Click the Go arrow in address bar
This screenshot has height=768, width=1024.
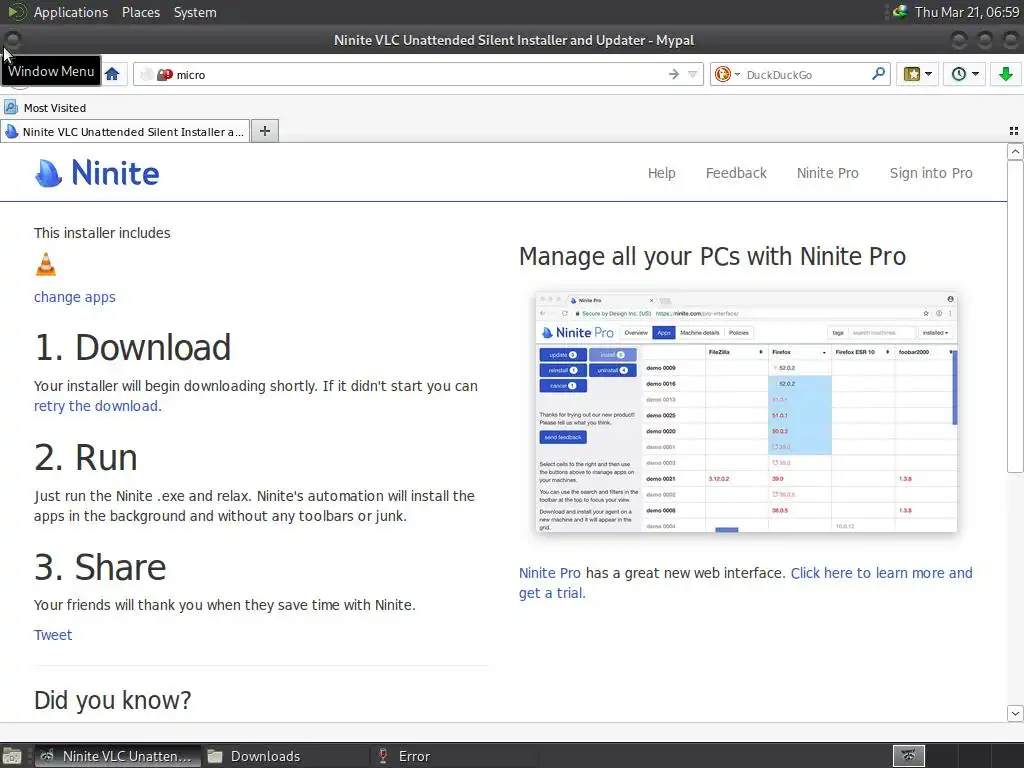pyautogui.click(x=674, y=74)
